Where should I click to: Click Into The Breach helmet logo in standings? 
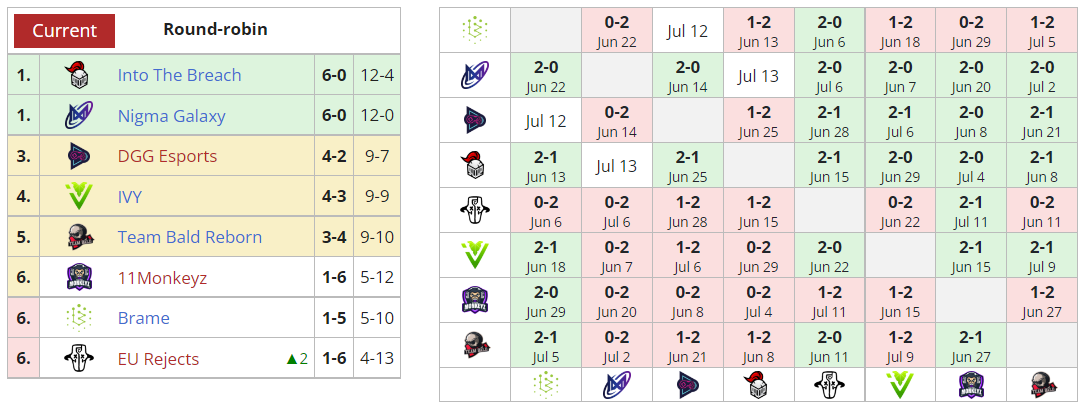pos(77,75)
